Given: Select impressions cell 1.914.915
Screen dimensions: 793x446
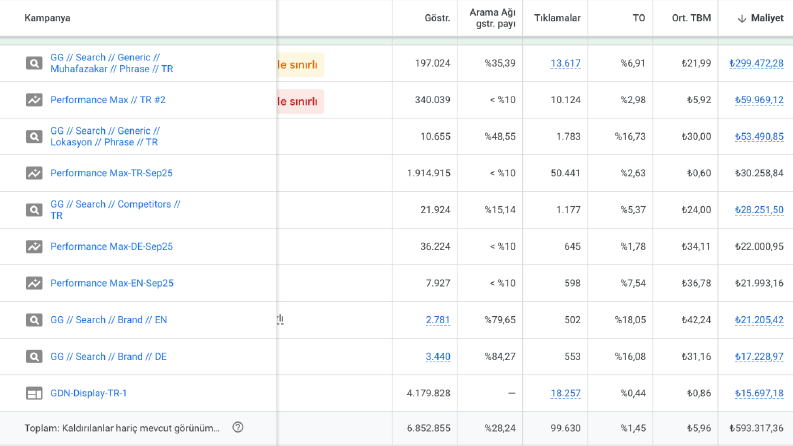Looking at the screenshot, I should (x=428, y=173).
